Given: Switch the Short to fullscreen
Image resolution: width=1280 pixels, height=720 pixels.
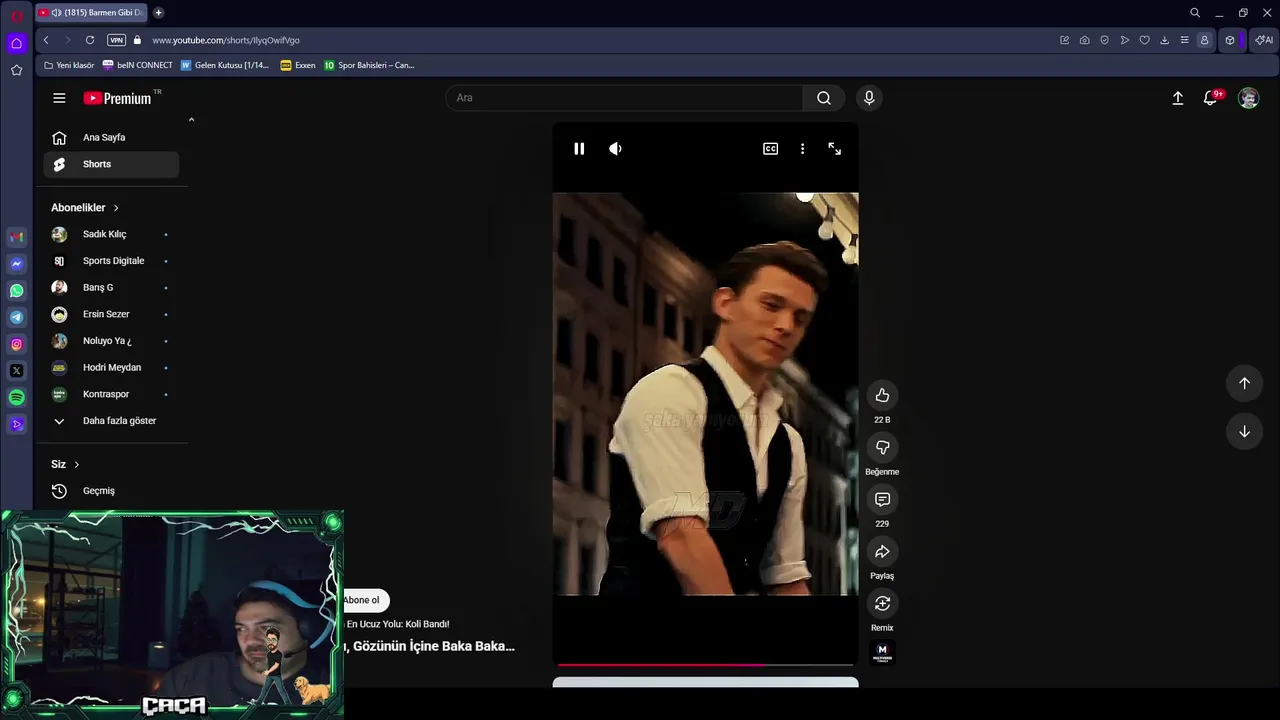Looking at the screenshot, I should pos(834,149).
